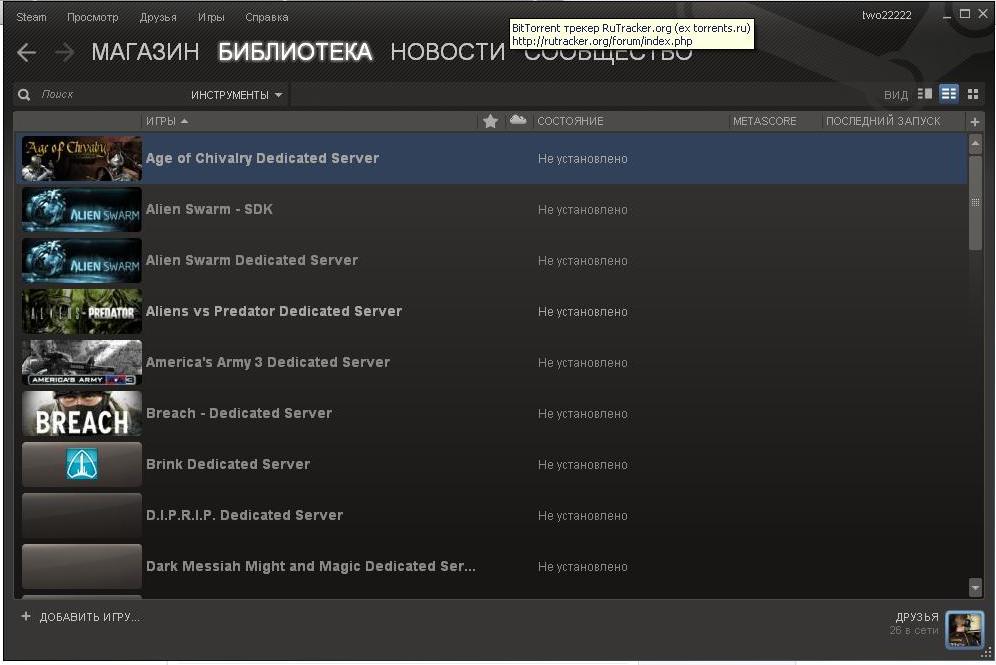Image resolution: width=996 pixels, height=665 pixels.
Task: Click Не установлено status for Breach
Action: [x=582, y=414]
